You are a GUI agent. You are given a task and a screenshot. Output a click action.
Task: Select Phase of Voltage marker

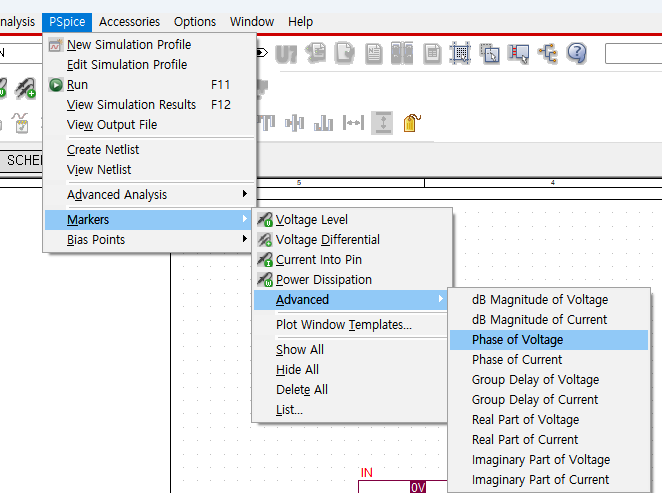tap(549, 340)
